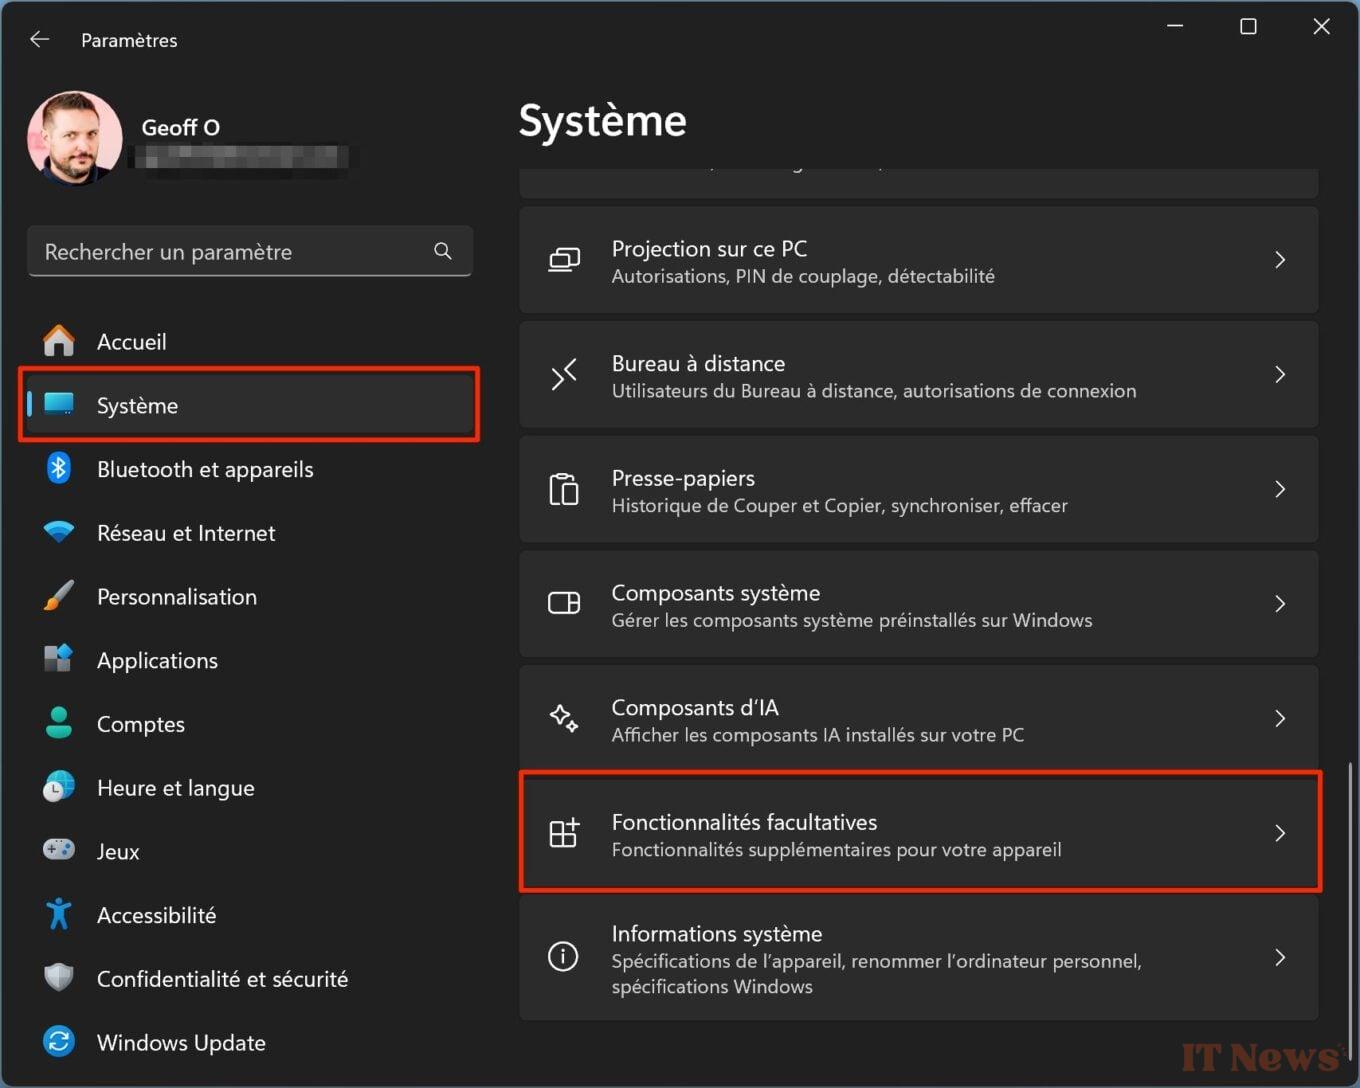Open the Composants d'IA settings entry
The image size is (1360, 1088).
(x=918, y=718)
